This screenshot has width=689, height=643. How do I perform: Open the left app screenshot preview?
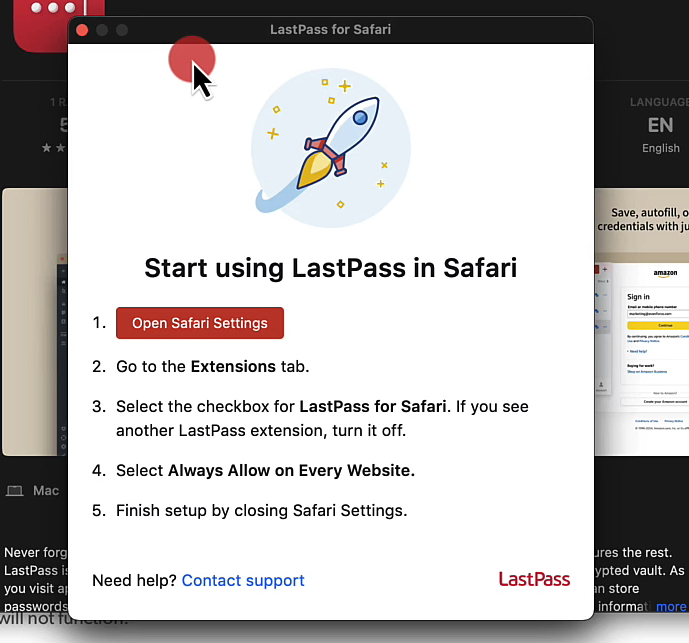tap(35, 320)
